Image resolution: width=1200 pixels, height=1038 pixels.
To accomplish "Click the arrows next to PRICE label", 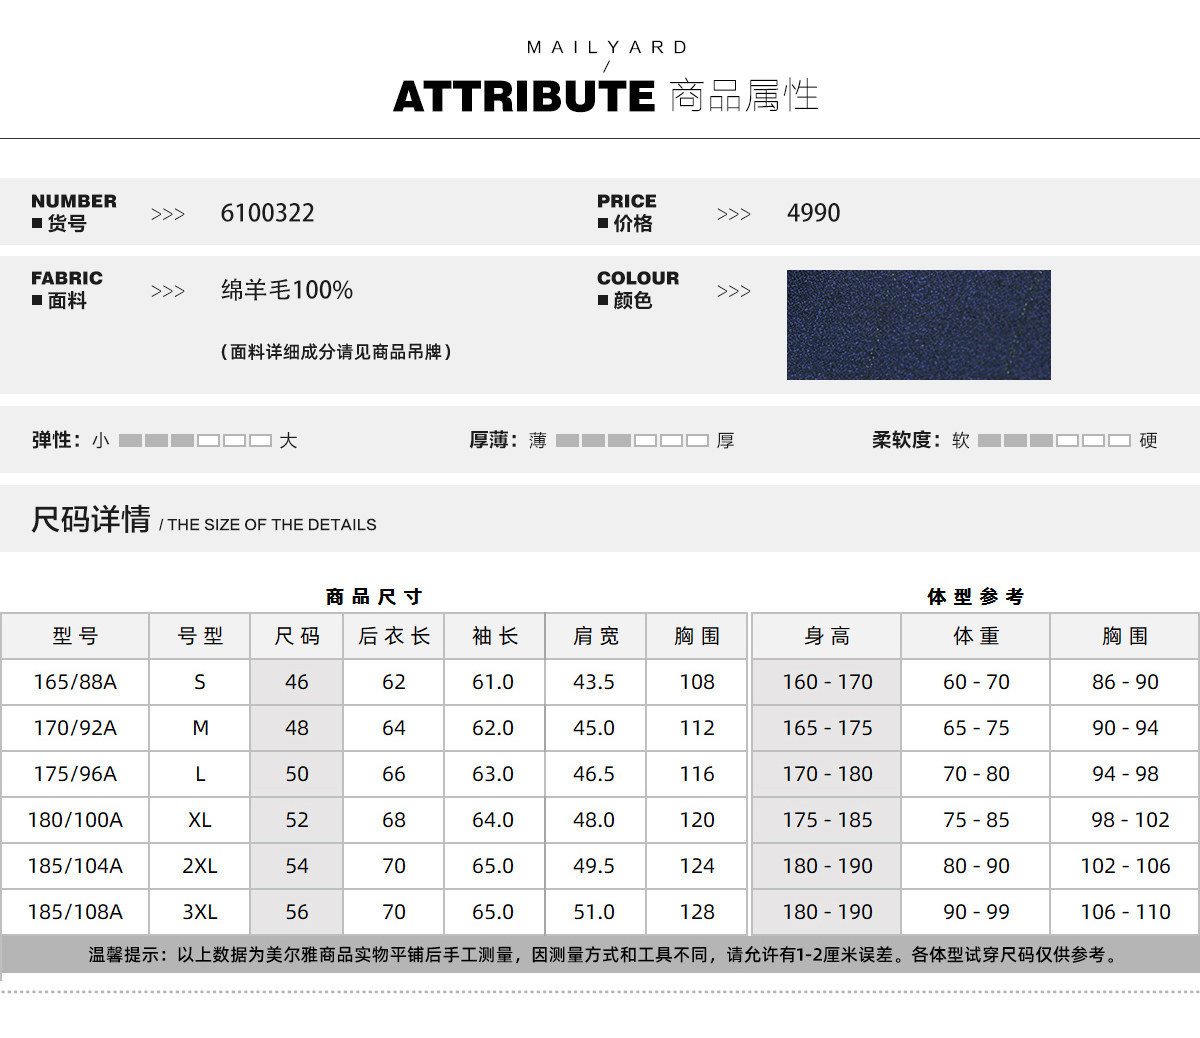I will click(x=734, y=214).
